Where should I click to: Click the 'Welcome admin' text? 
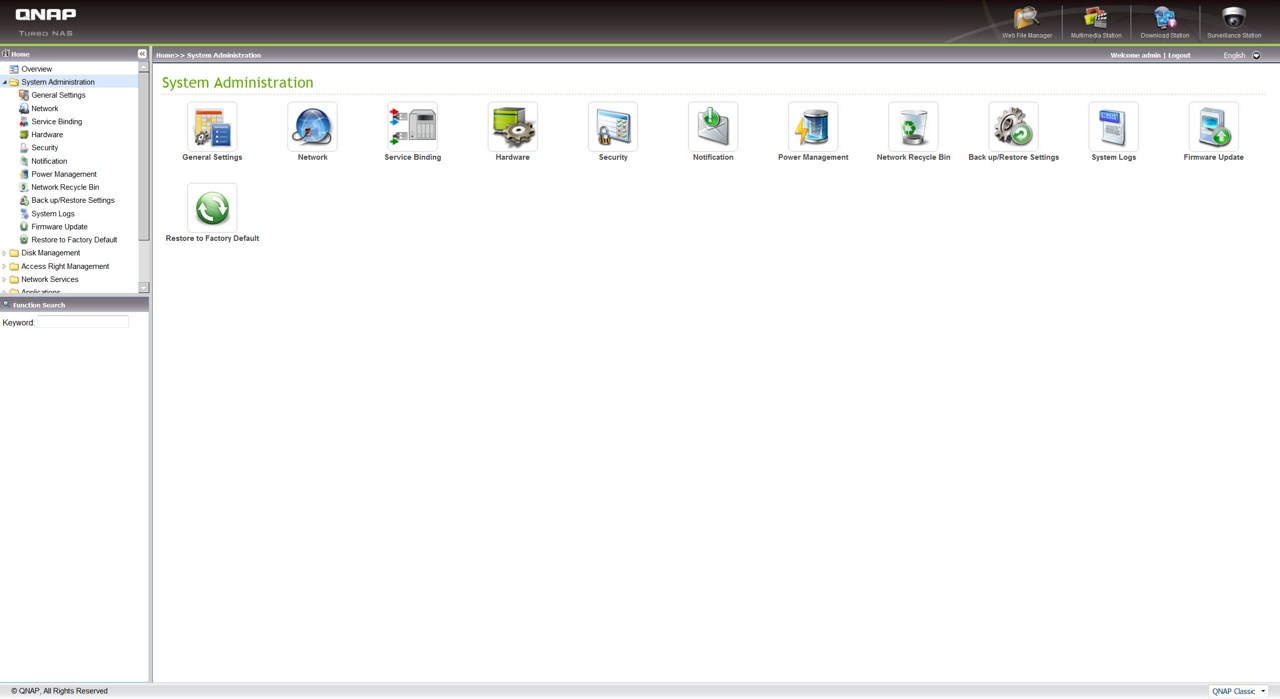tap(1135, 55)
